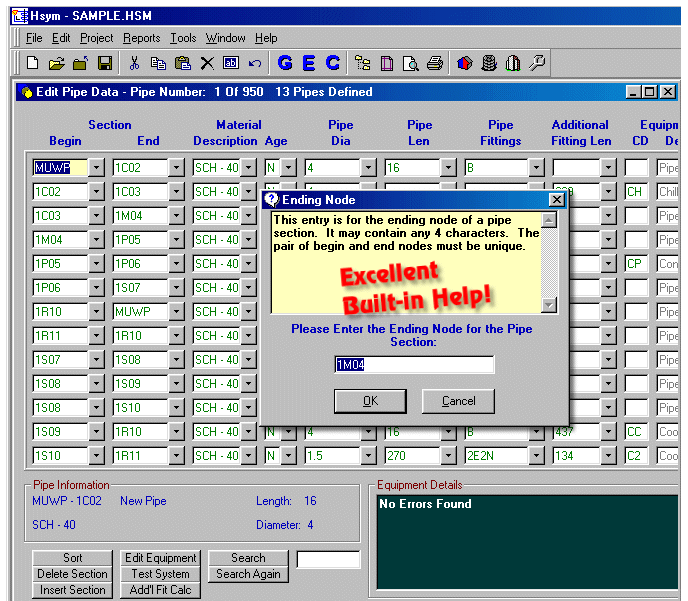688x601 pixels.
Task: Click the Paste clipboard icon
Action: point(183,63)
